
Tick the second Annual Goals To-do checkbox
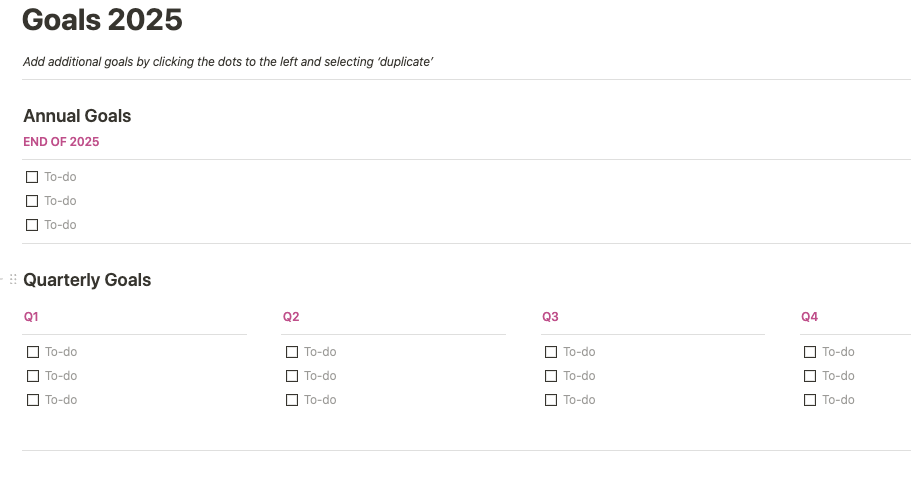[x=32, y=201]
